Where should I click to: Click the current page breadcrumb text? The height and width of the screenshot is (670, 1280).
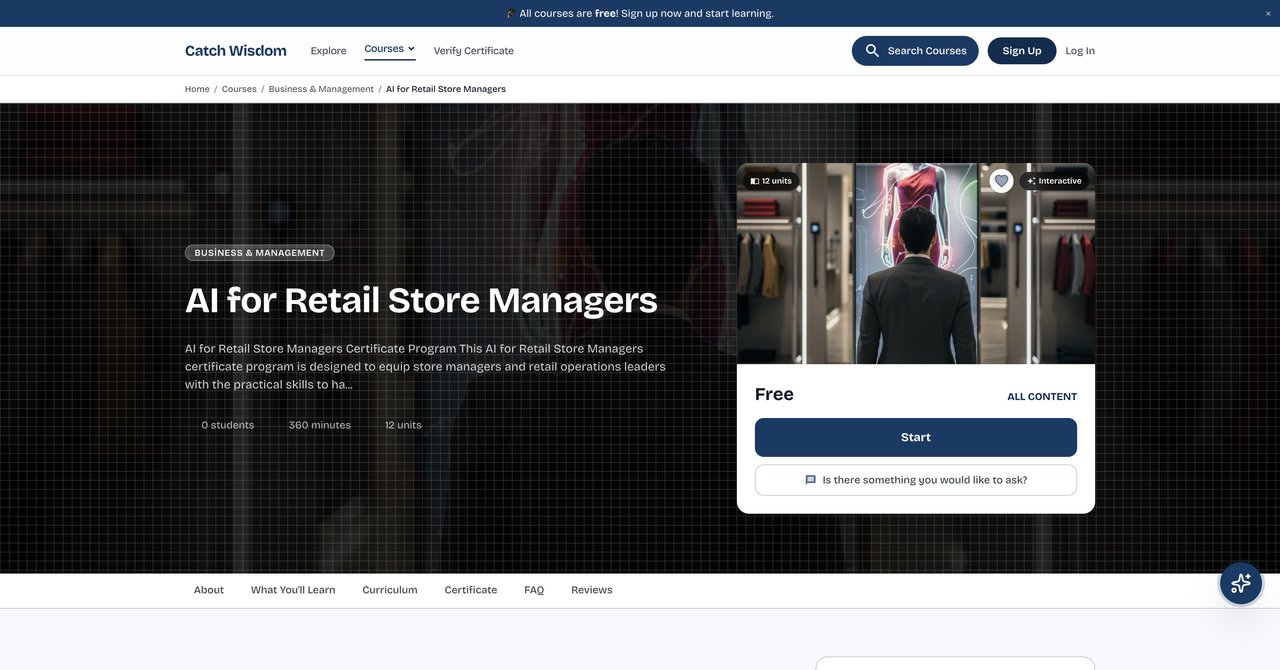(x=446, y=89)
